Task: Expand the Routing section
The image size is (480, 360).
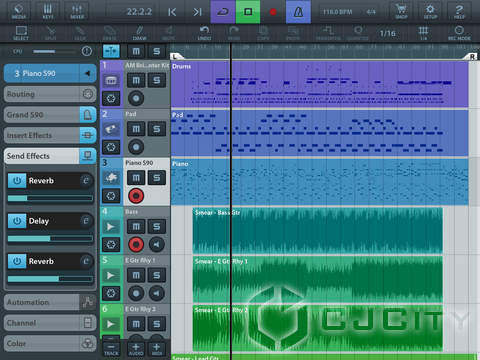Action: (50, 94)
